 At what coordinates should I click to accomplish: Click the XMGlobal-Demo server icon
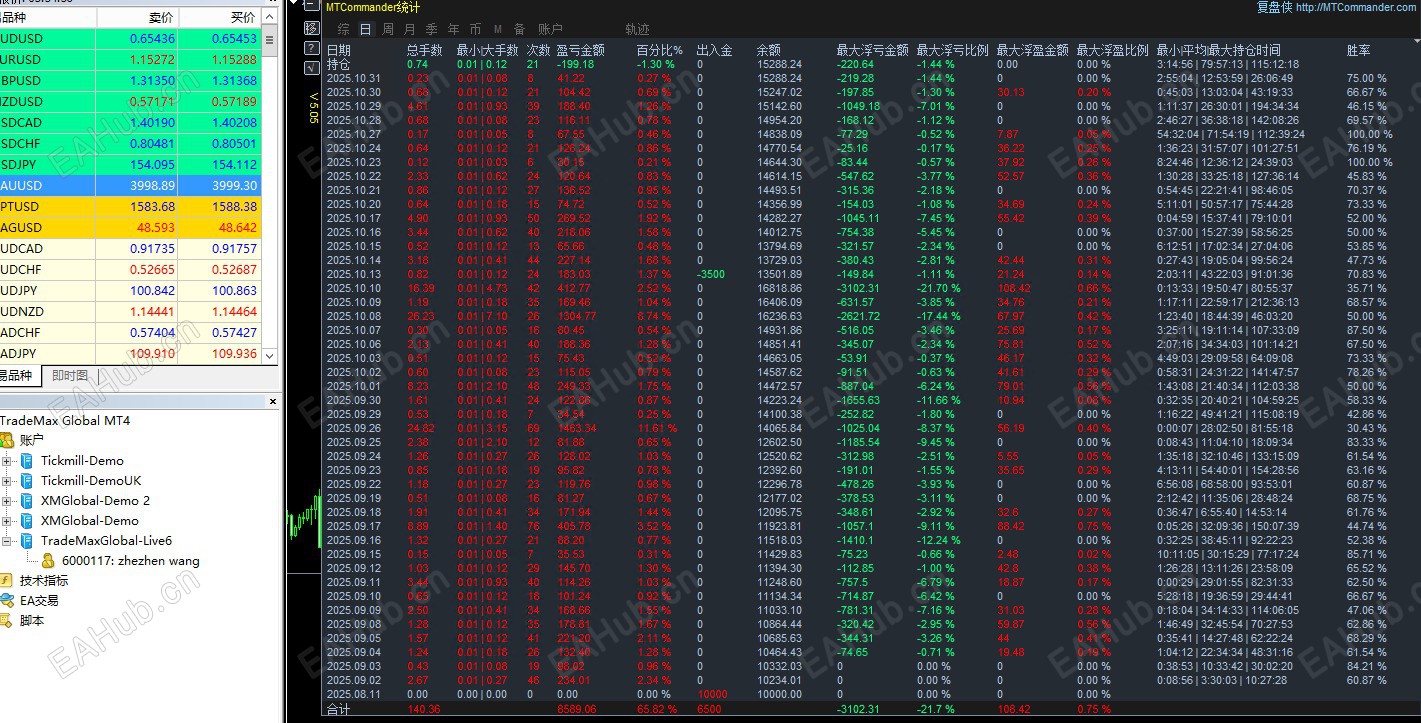click(x=27, y=521)
